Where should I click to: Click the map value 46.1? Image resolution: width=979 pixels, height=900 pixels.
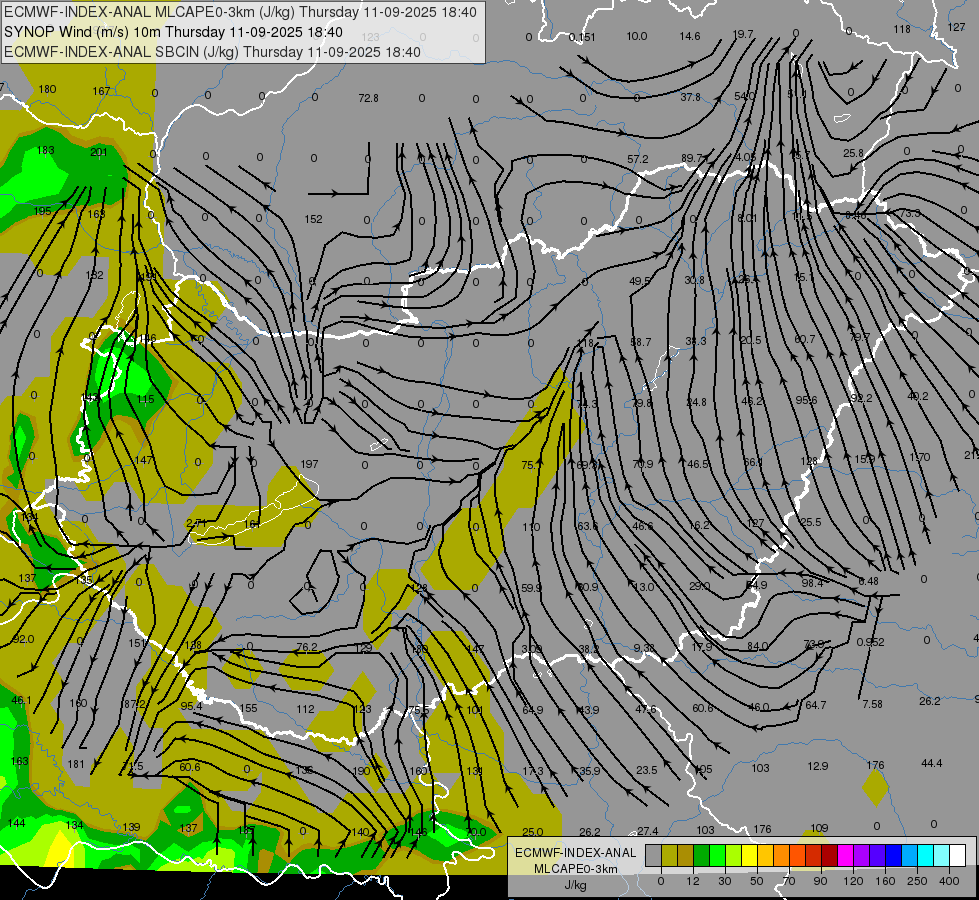point(21,700)
